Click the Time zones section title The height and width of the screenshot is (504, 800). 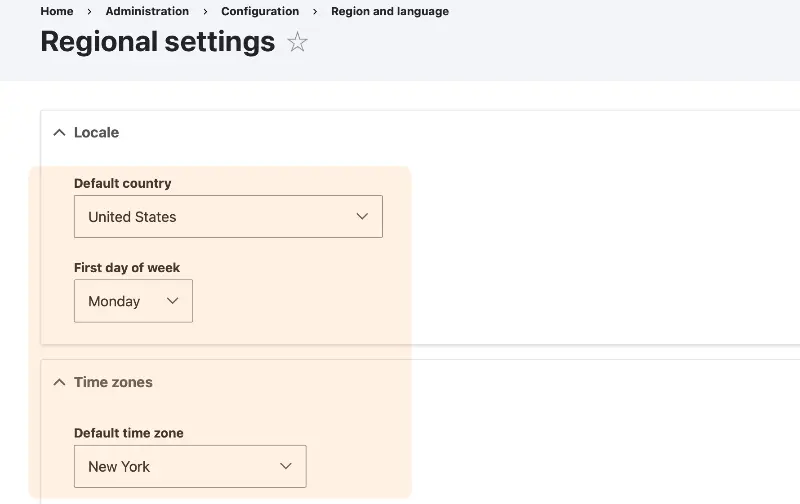coord(113,382)
